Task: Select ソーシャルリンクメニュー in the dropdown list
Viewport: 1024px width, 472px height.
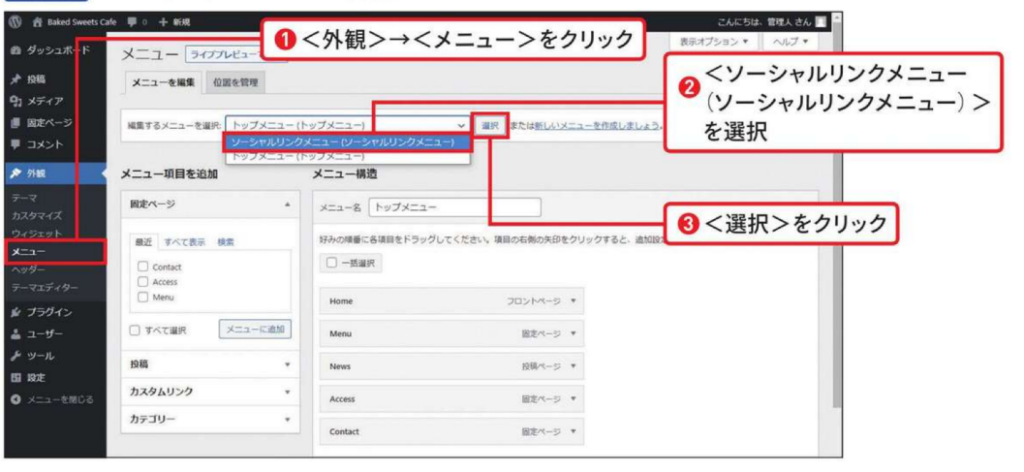Action: (345, 142)
